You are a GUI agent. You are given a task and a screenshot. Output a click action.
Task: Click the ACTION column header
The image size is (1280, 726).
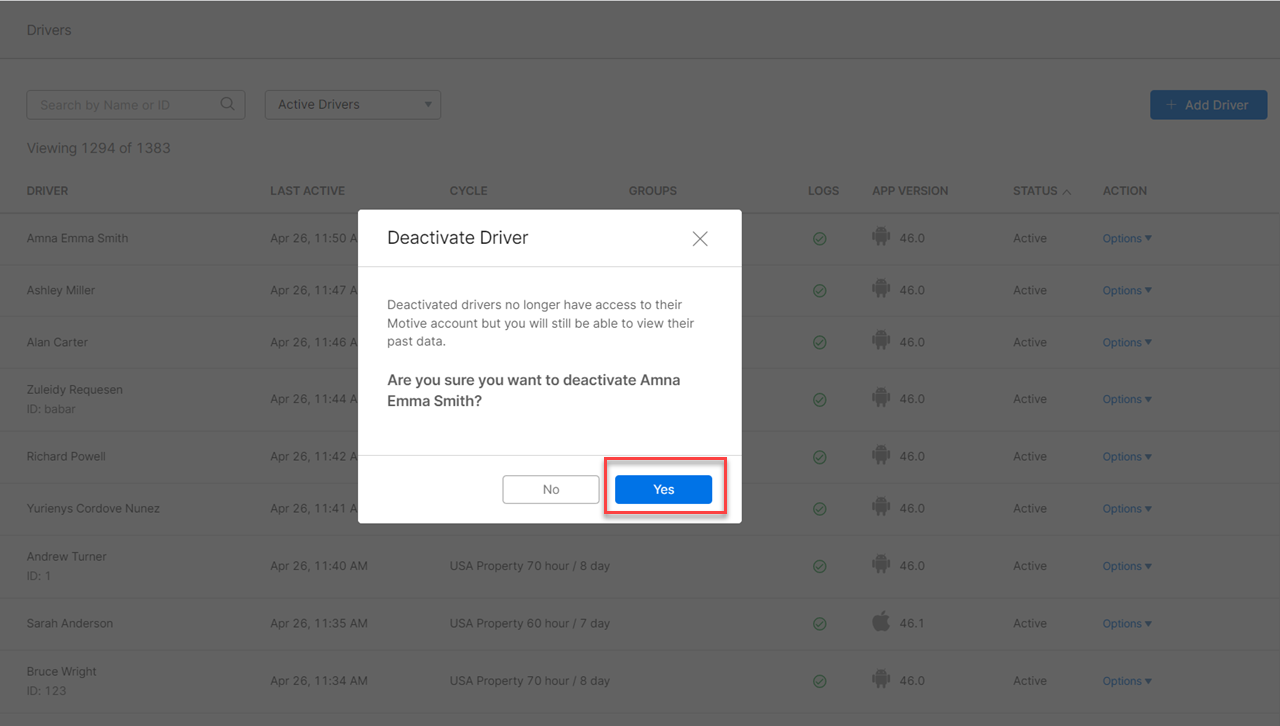1125,191
